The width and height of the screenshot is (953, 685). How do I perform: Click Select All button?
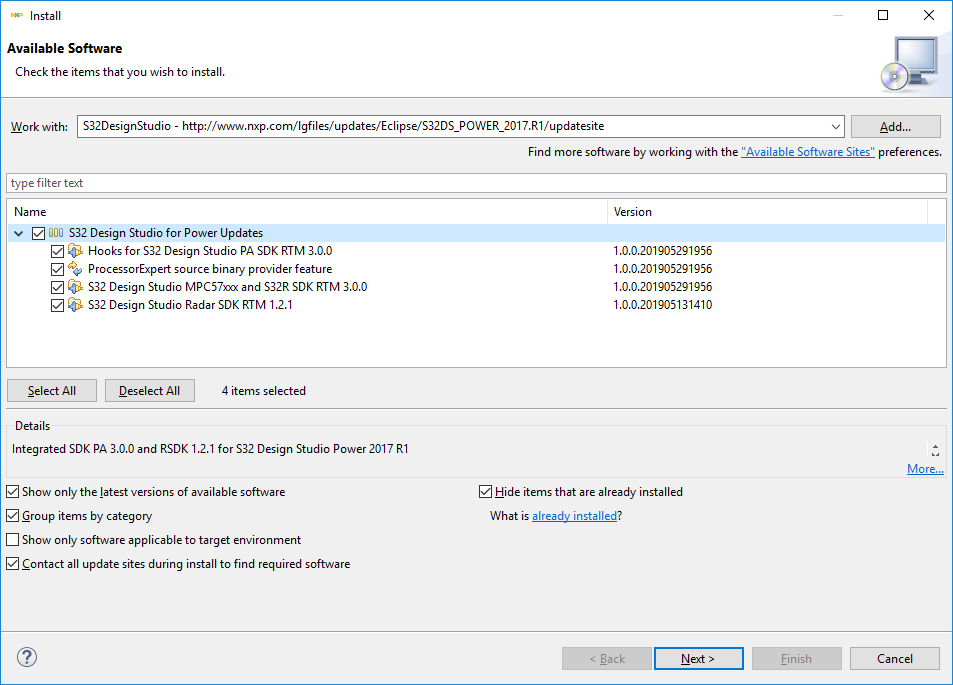point(52,391)
